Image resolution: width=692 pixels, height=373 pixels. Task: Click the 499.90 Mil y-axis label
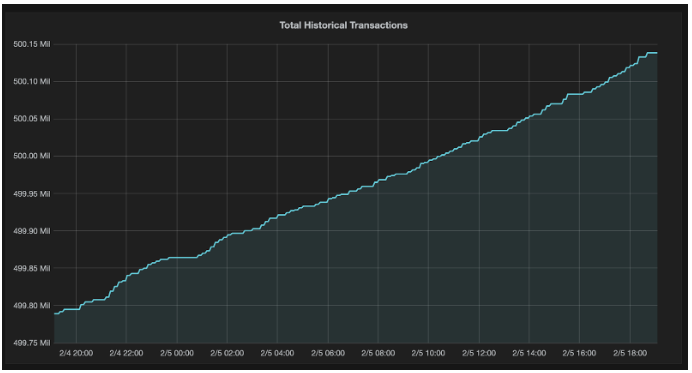click(x=32, y=231)
